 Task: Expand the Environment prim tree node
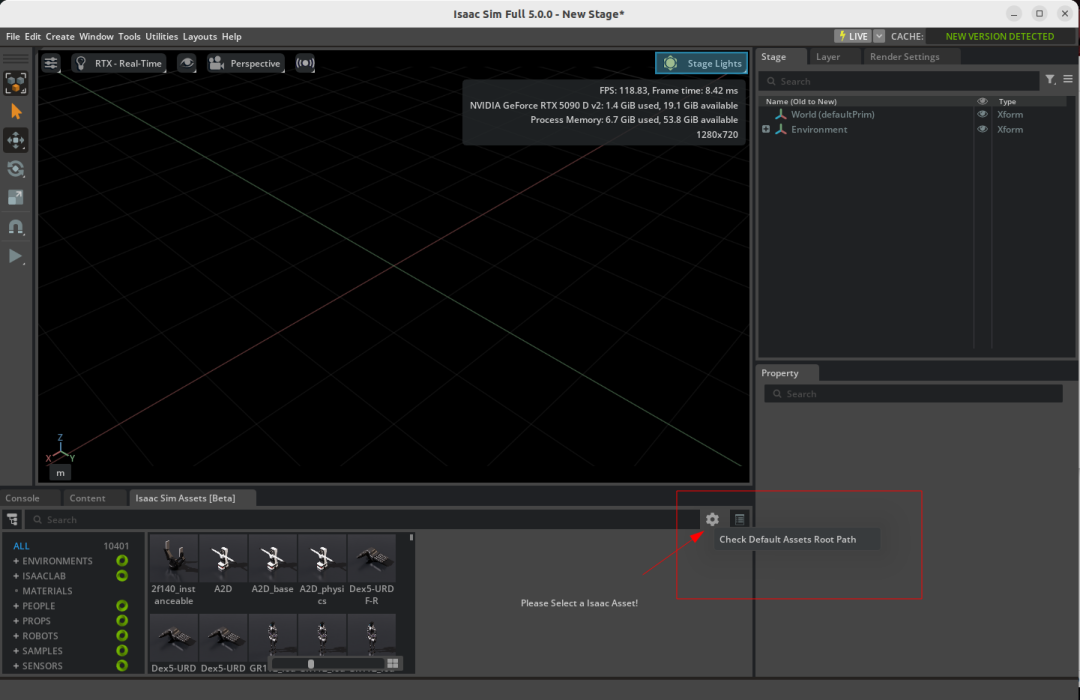coord(765,130)
